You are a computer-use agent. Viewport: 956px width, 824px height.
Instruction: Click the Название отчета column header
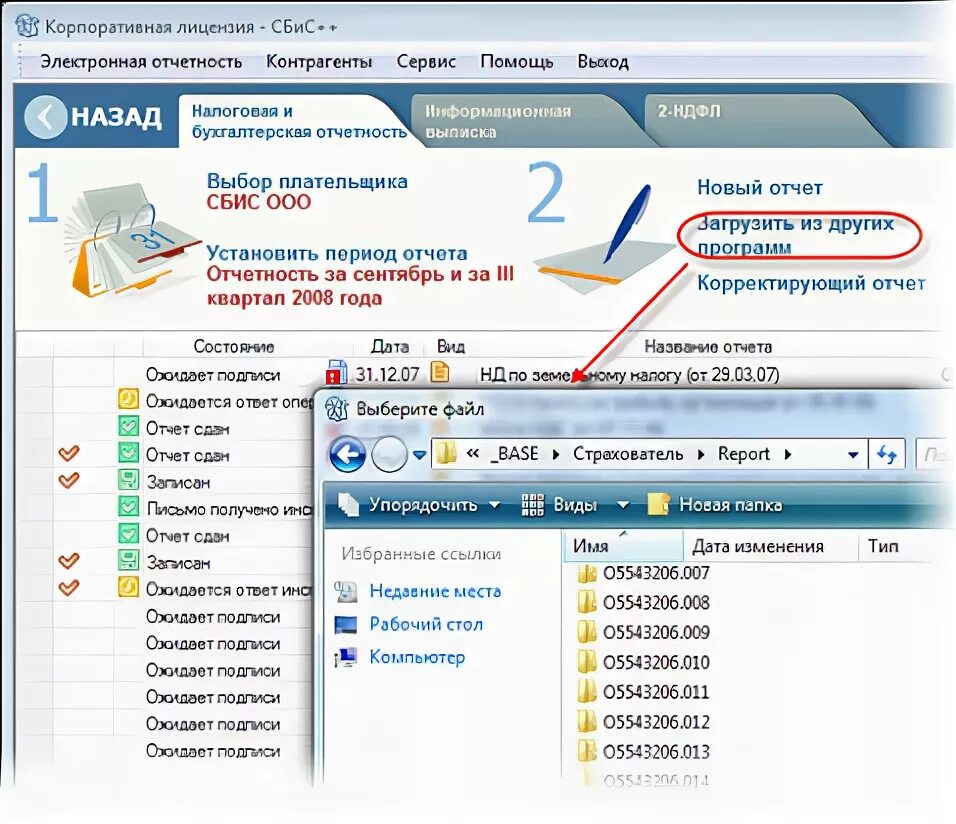pos(708,347)
